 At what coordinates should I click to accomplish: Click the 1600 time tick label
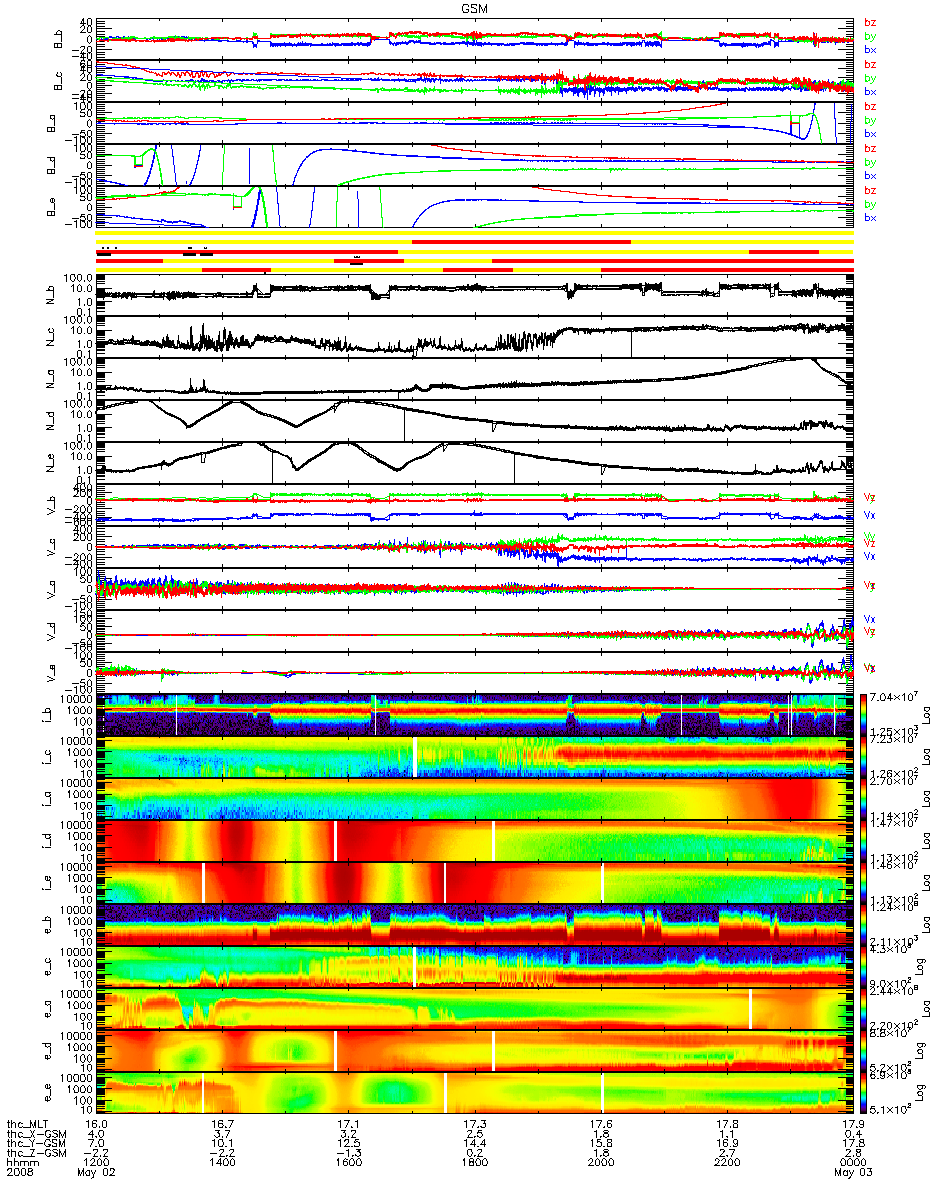(x=348, y=1163)
